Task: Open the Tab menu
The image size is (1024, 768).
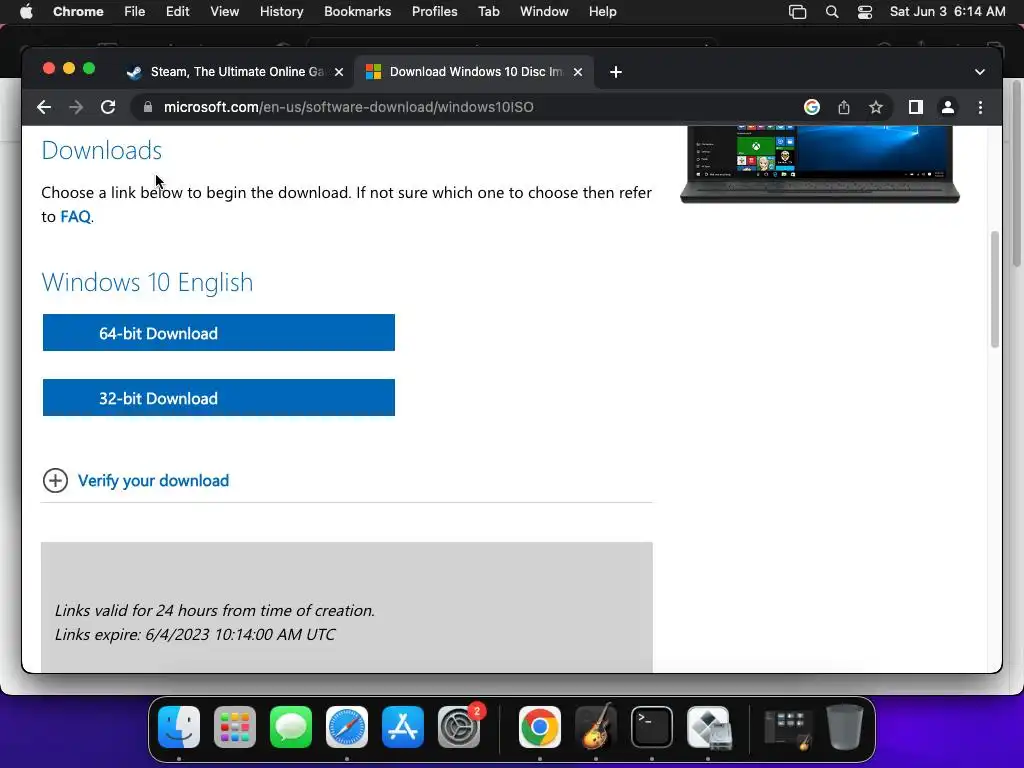Action: pos(488,12)
